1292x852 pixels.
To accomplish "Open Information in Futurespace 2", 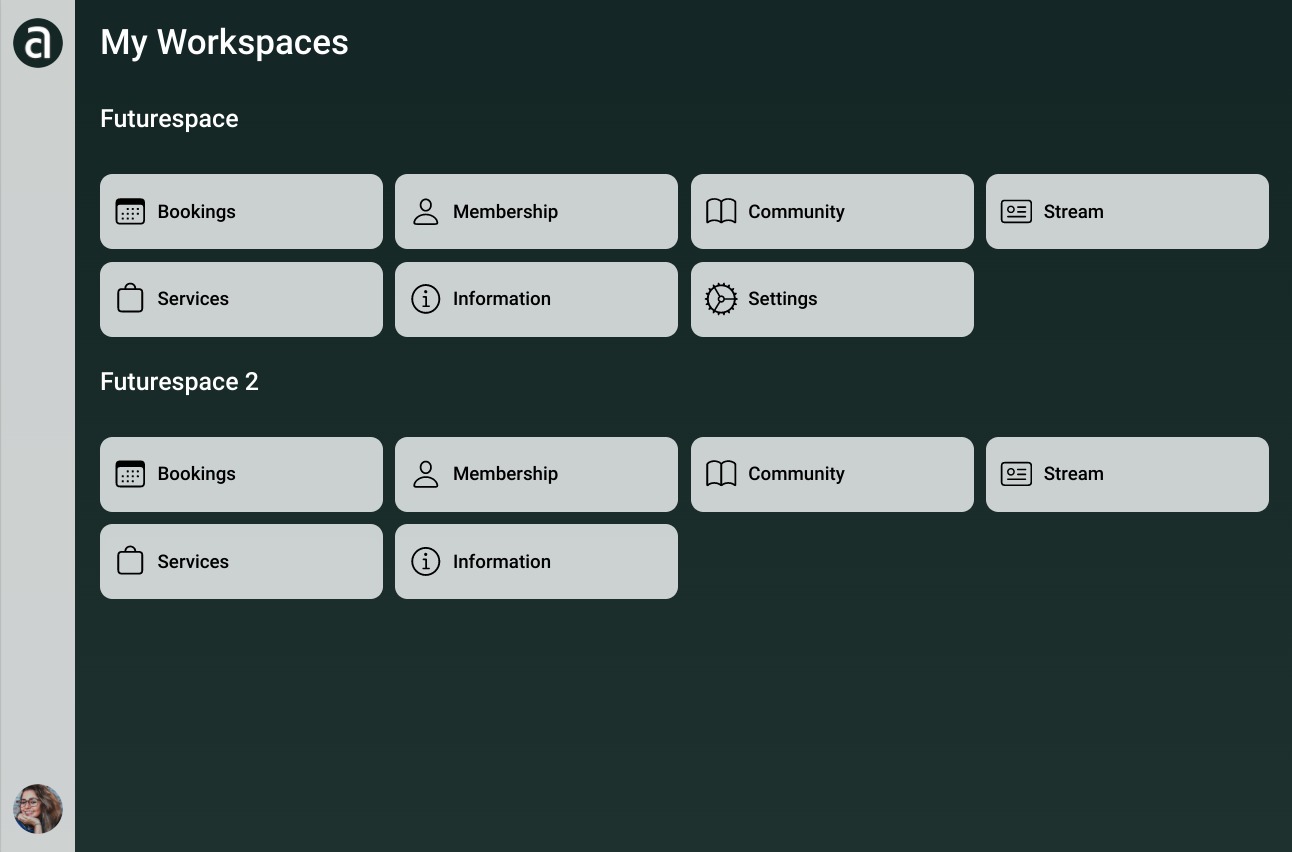I will (536, 561).
